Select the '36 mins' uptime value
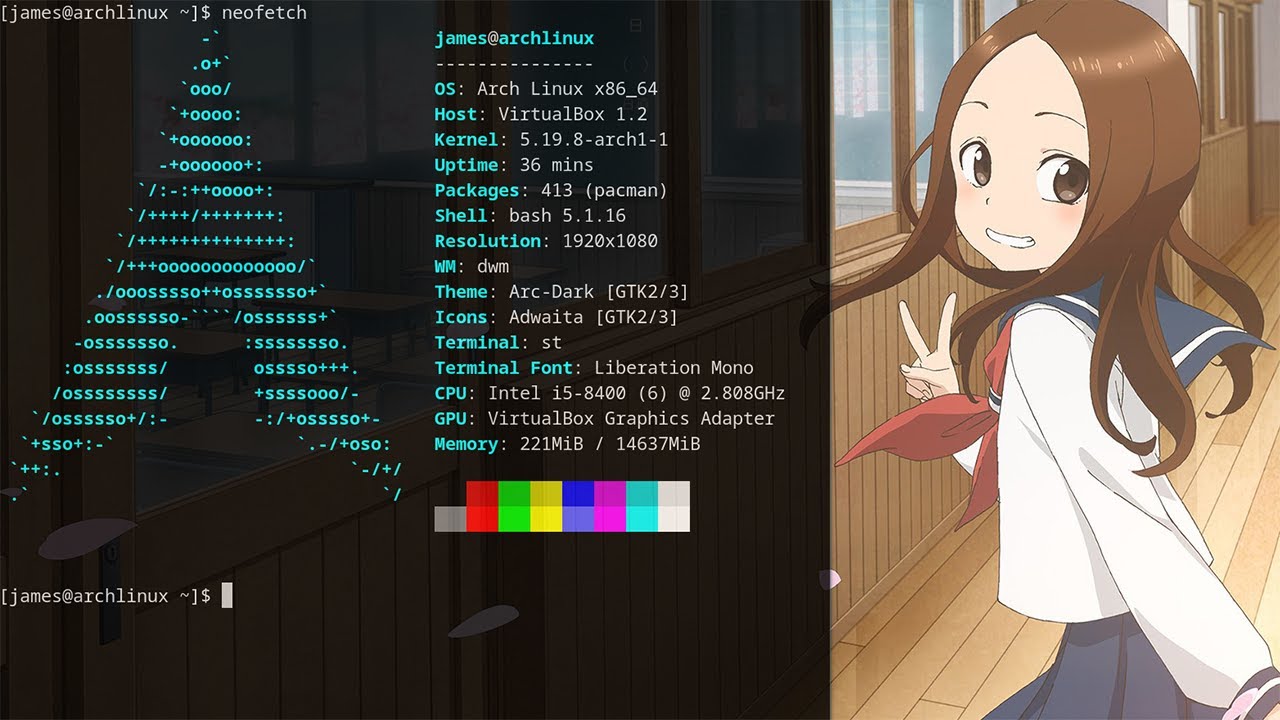 556,165
